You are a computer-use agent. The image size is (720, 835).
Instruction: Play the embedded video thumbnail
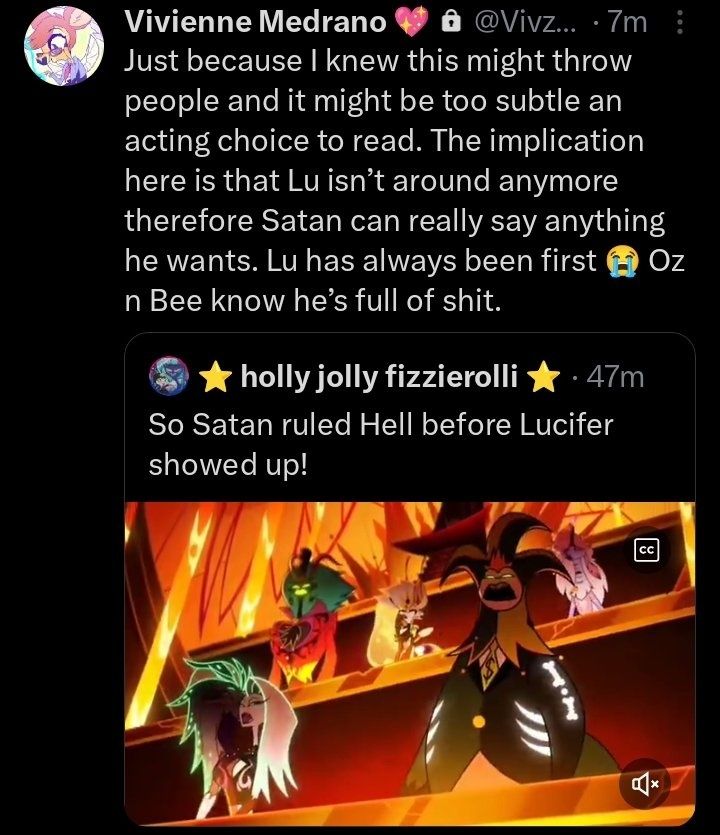(410, 663)
